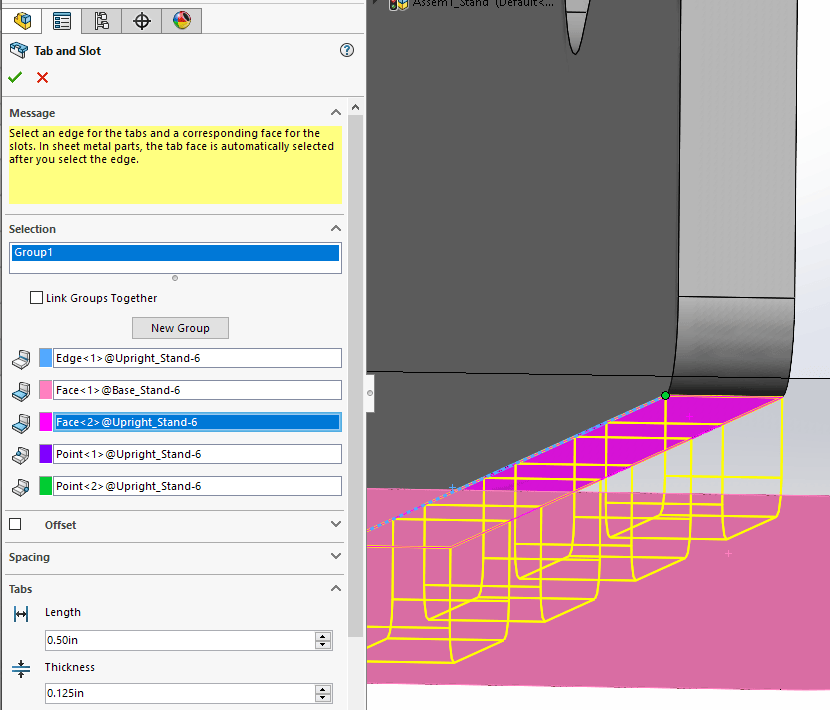Image resolution: width=830 pixels, height=710 pixels.
Task: Cancel Tab and Slot with red X
Action: (x=42, y=78)
